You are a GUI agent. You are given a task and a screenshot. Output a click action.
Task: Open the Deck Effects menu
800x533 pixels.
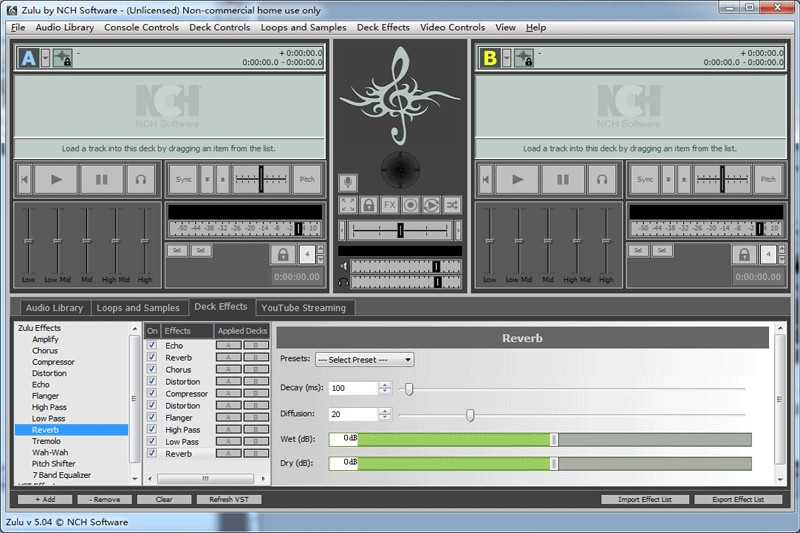(383, 28)
